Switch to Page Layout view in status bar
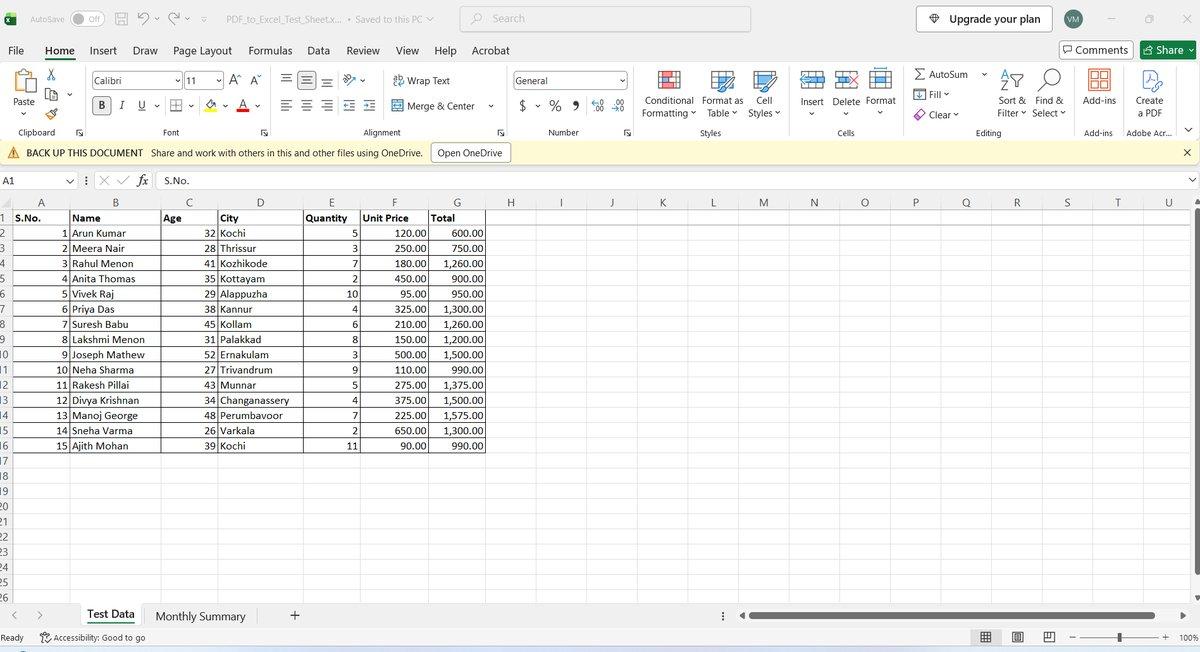 (x=1018, y=637)
